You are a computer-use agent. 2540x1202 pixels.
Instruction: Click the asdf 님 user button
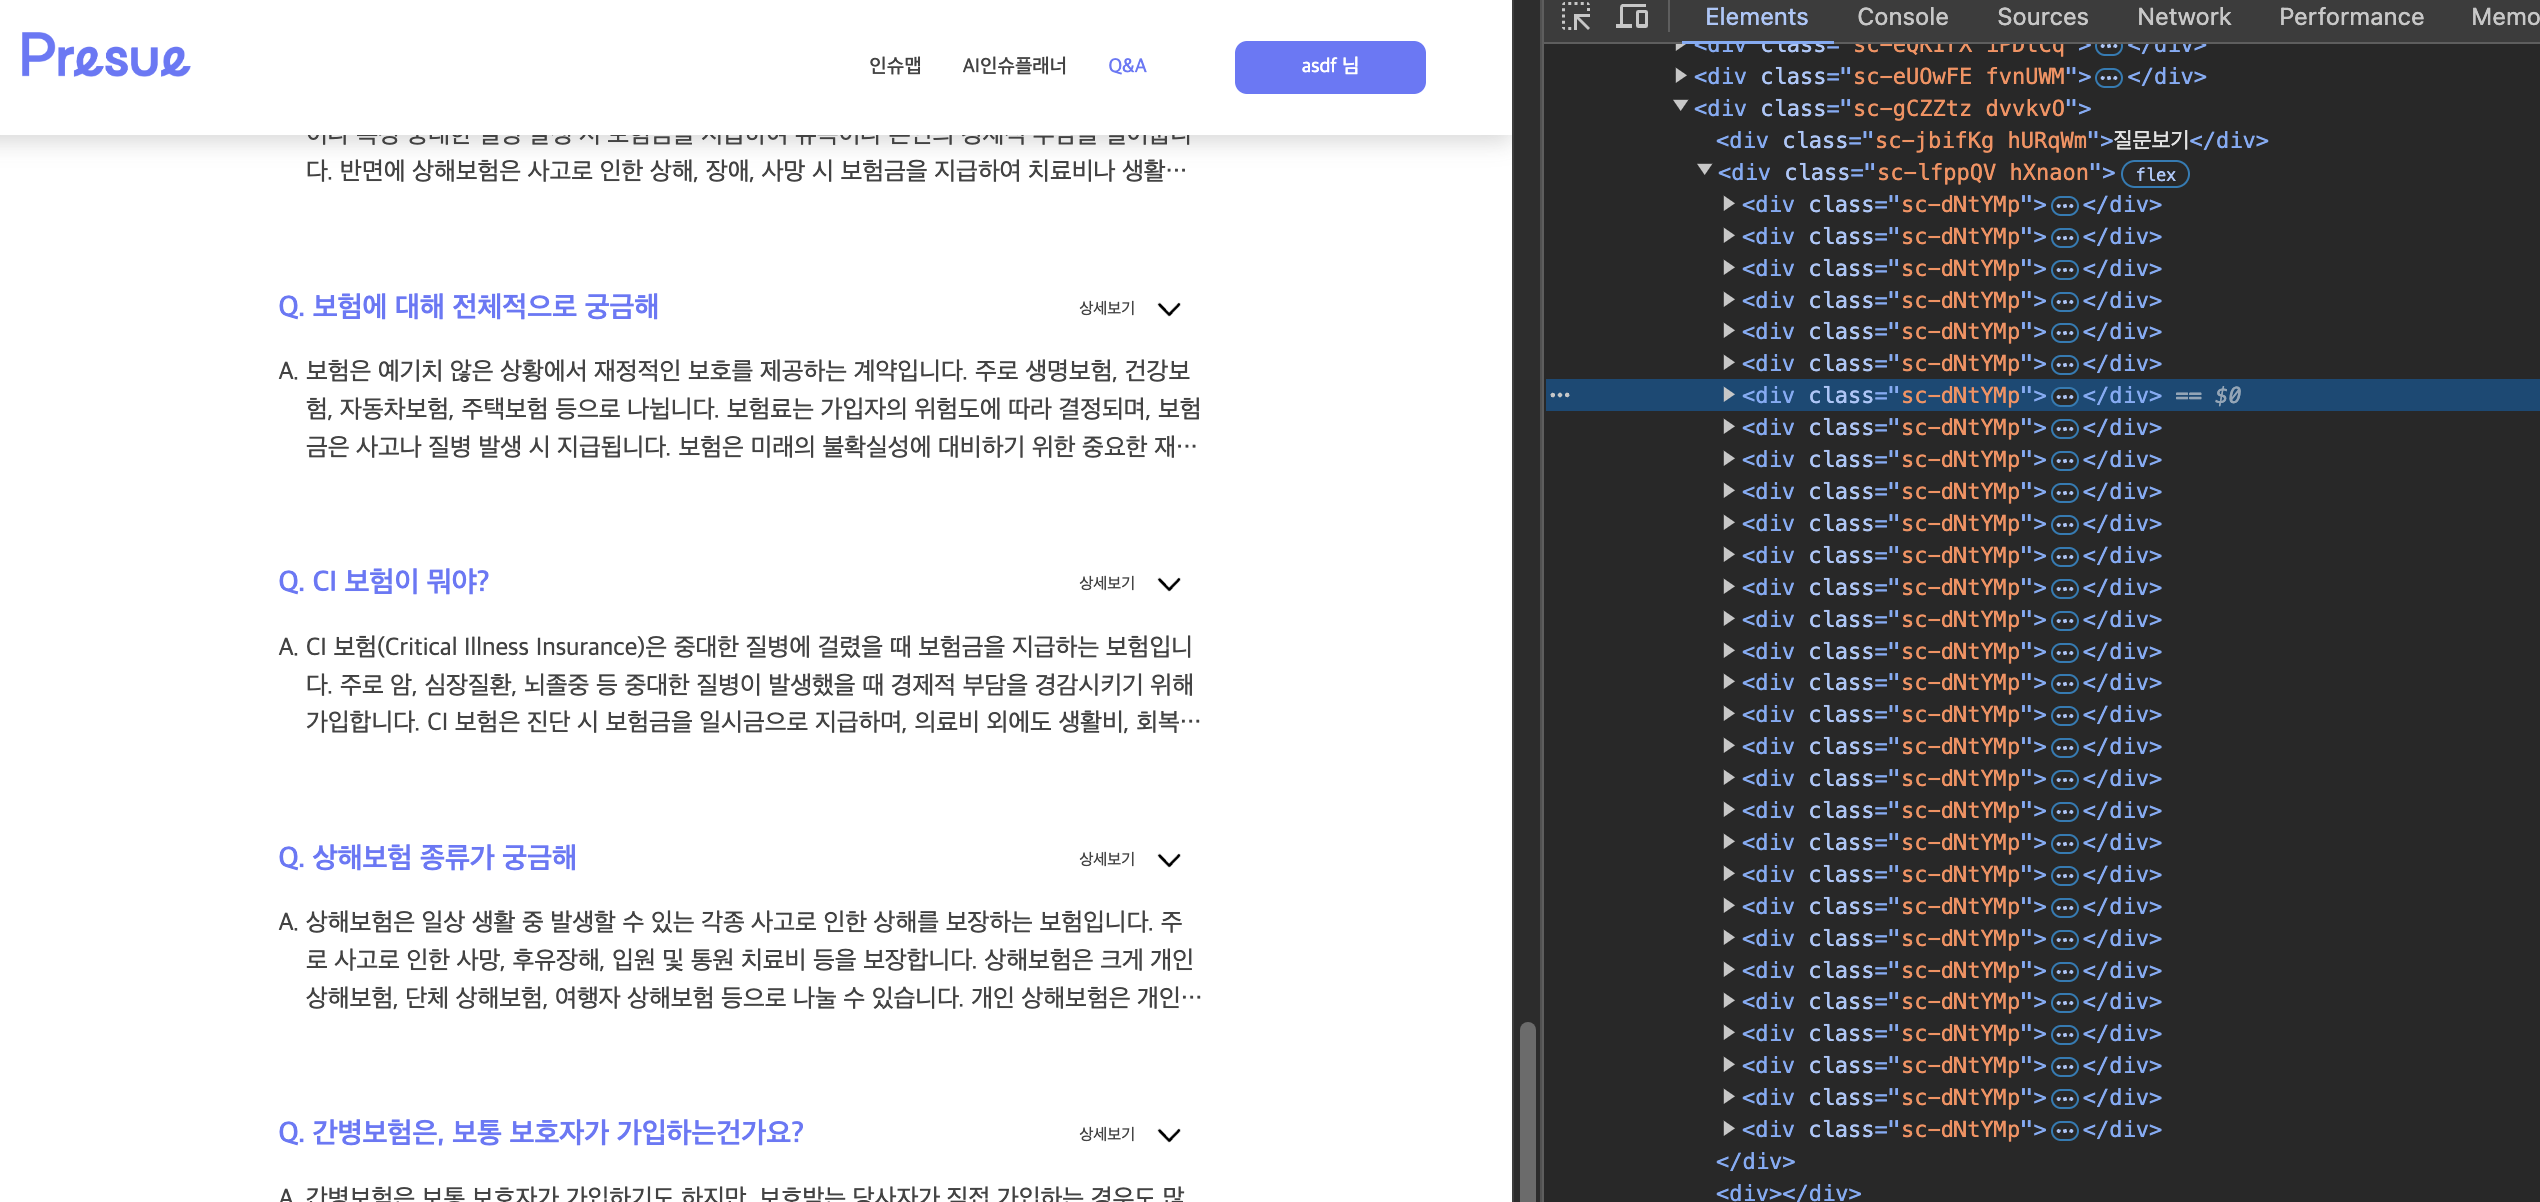coord(1329,67)
